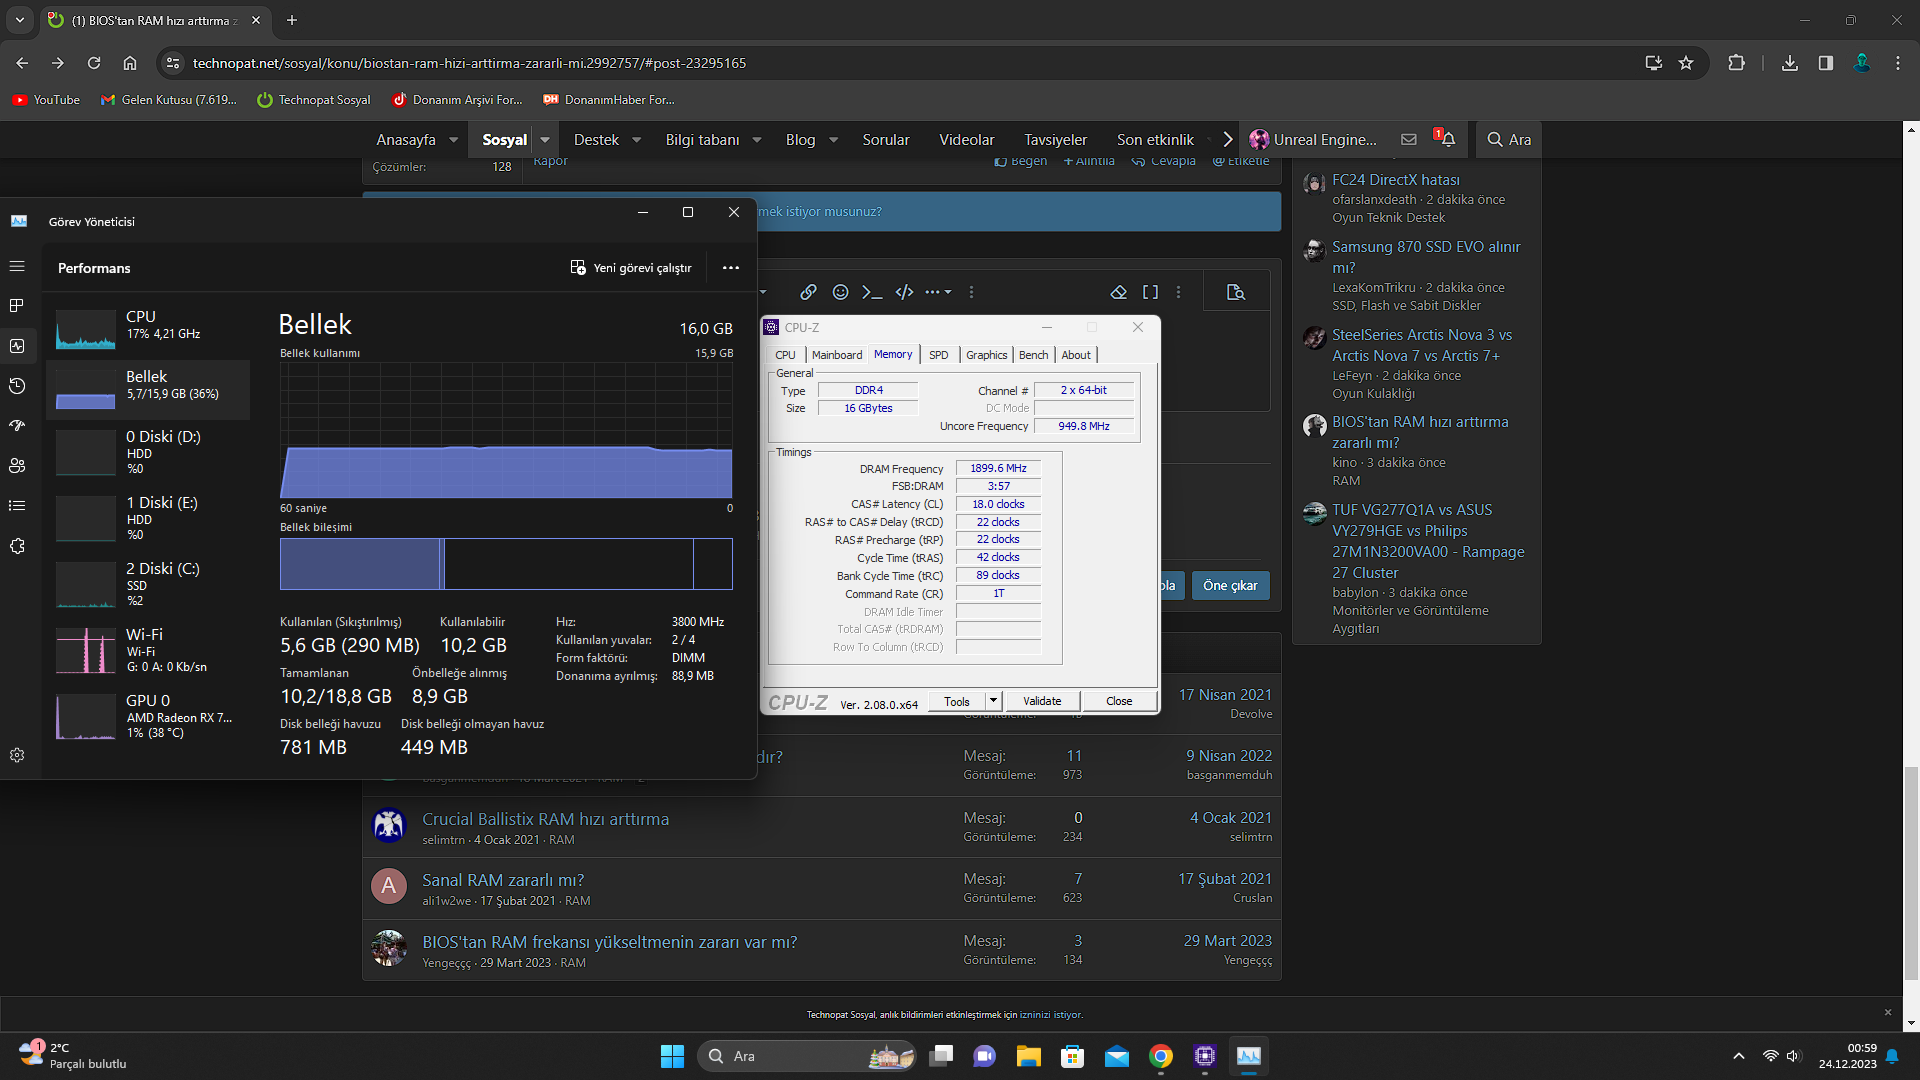The width and height of the screenshot is (1920, 1080).
Task: Toggle BB code brackets mode
Action: [1150, 292]
